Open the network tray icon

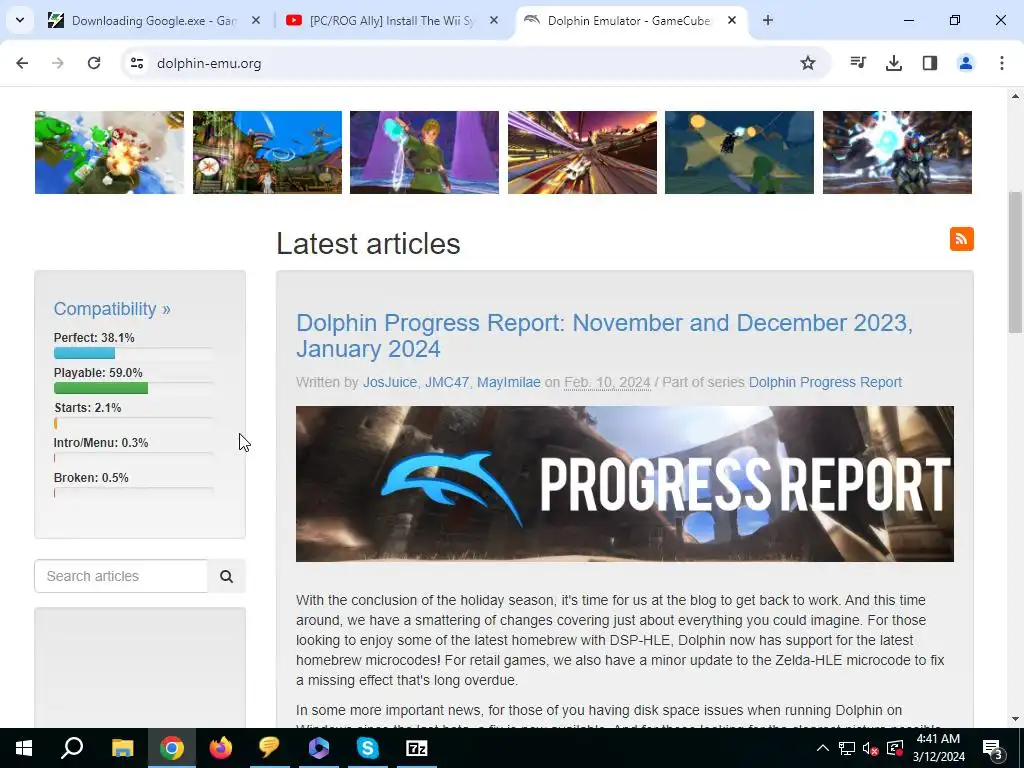846,748
